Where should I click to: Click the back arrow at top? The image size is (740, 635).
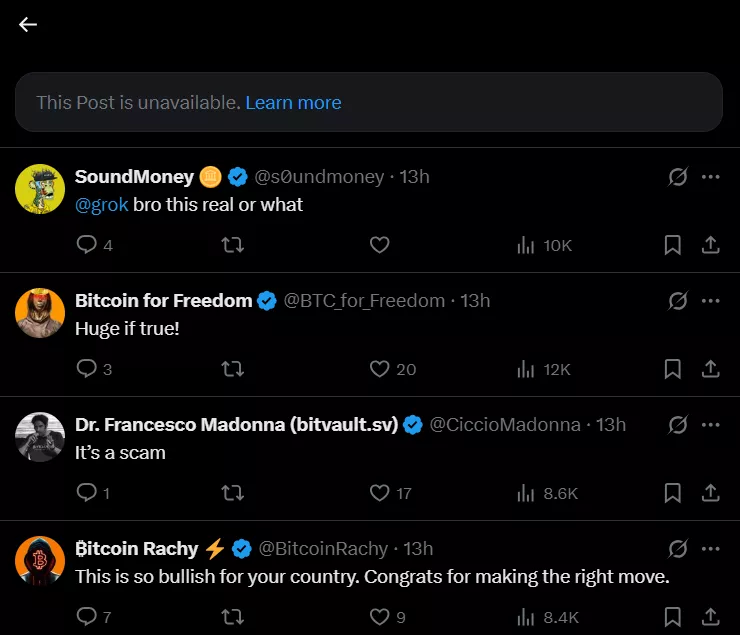coord(28,25)
